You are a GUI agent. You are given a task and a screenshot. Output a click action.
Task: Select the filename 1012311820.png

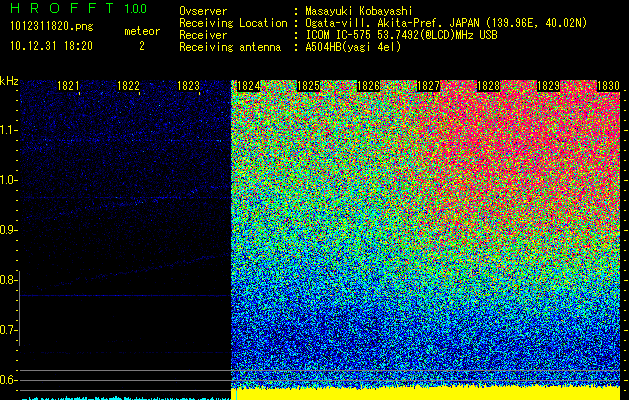[x=52, y=27]
